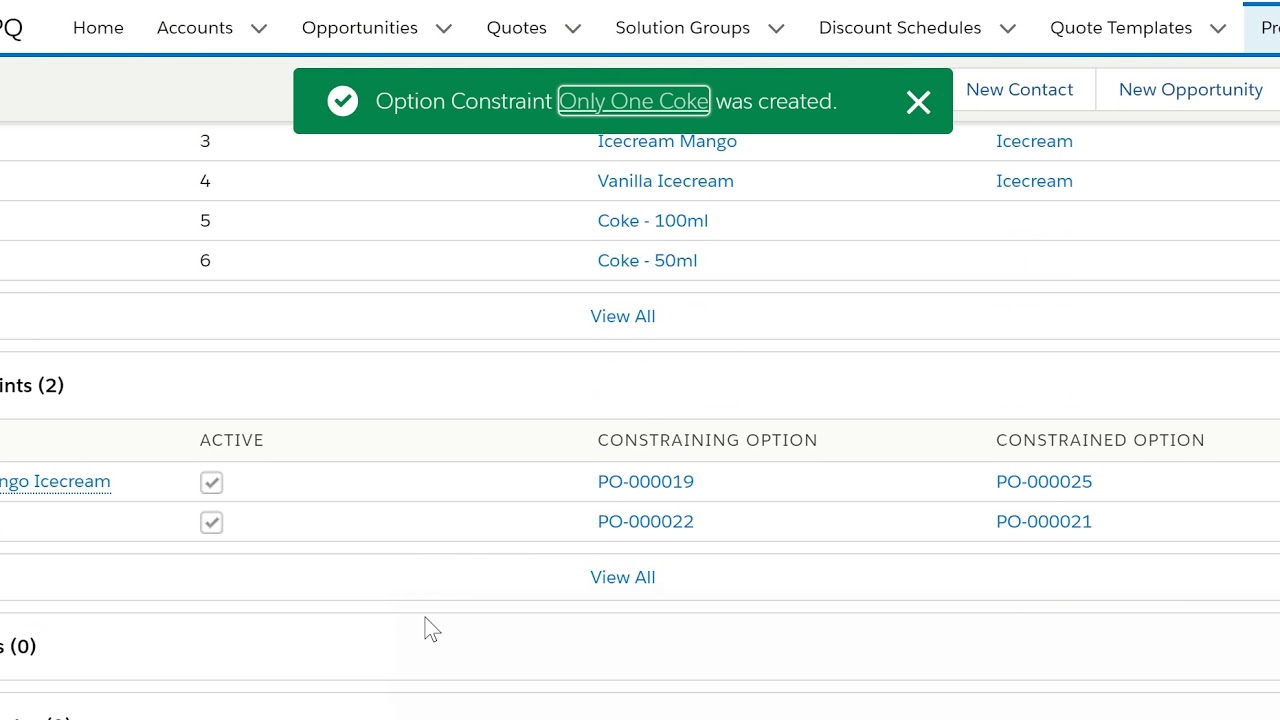Open Icecream feature link in Vanilla Icecream row
The image size is (1280, 720).
click(1034, 181)
